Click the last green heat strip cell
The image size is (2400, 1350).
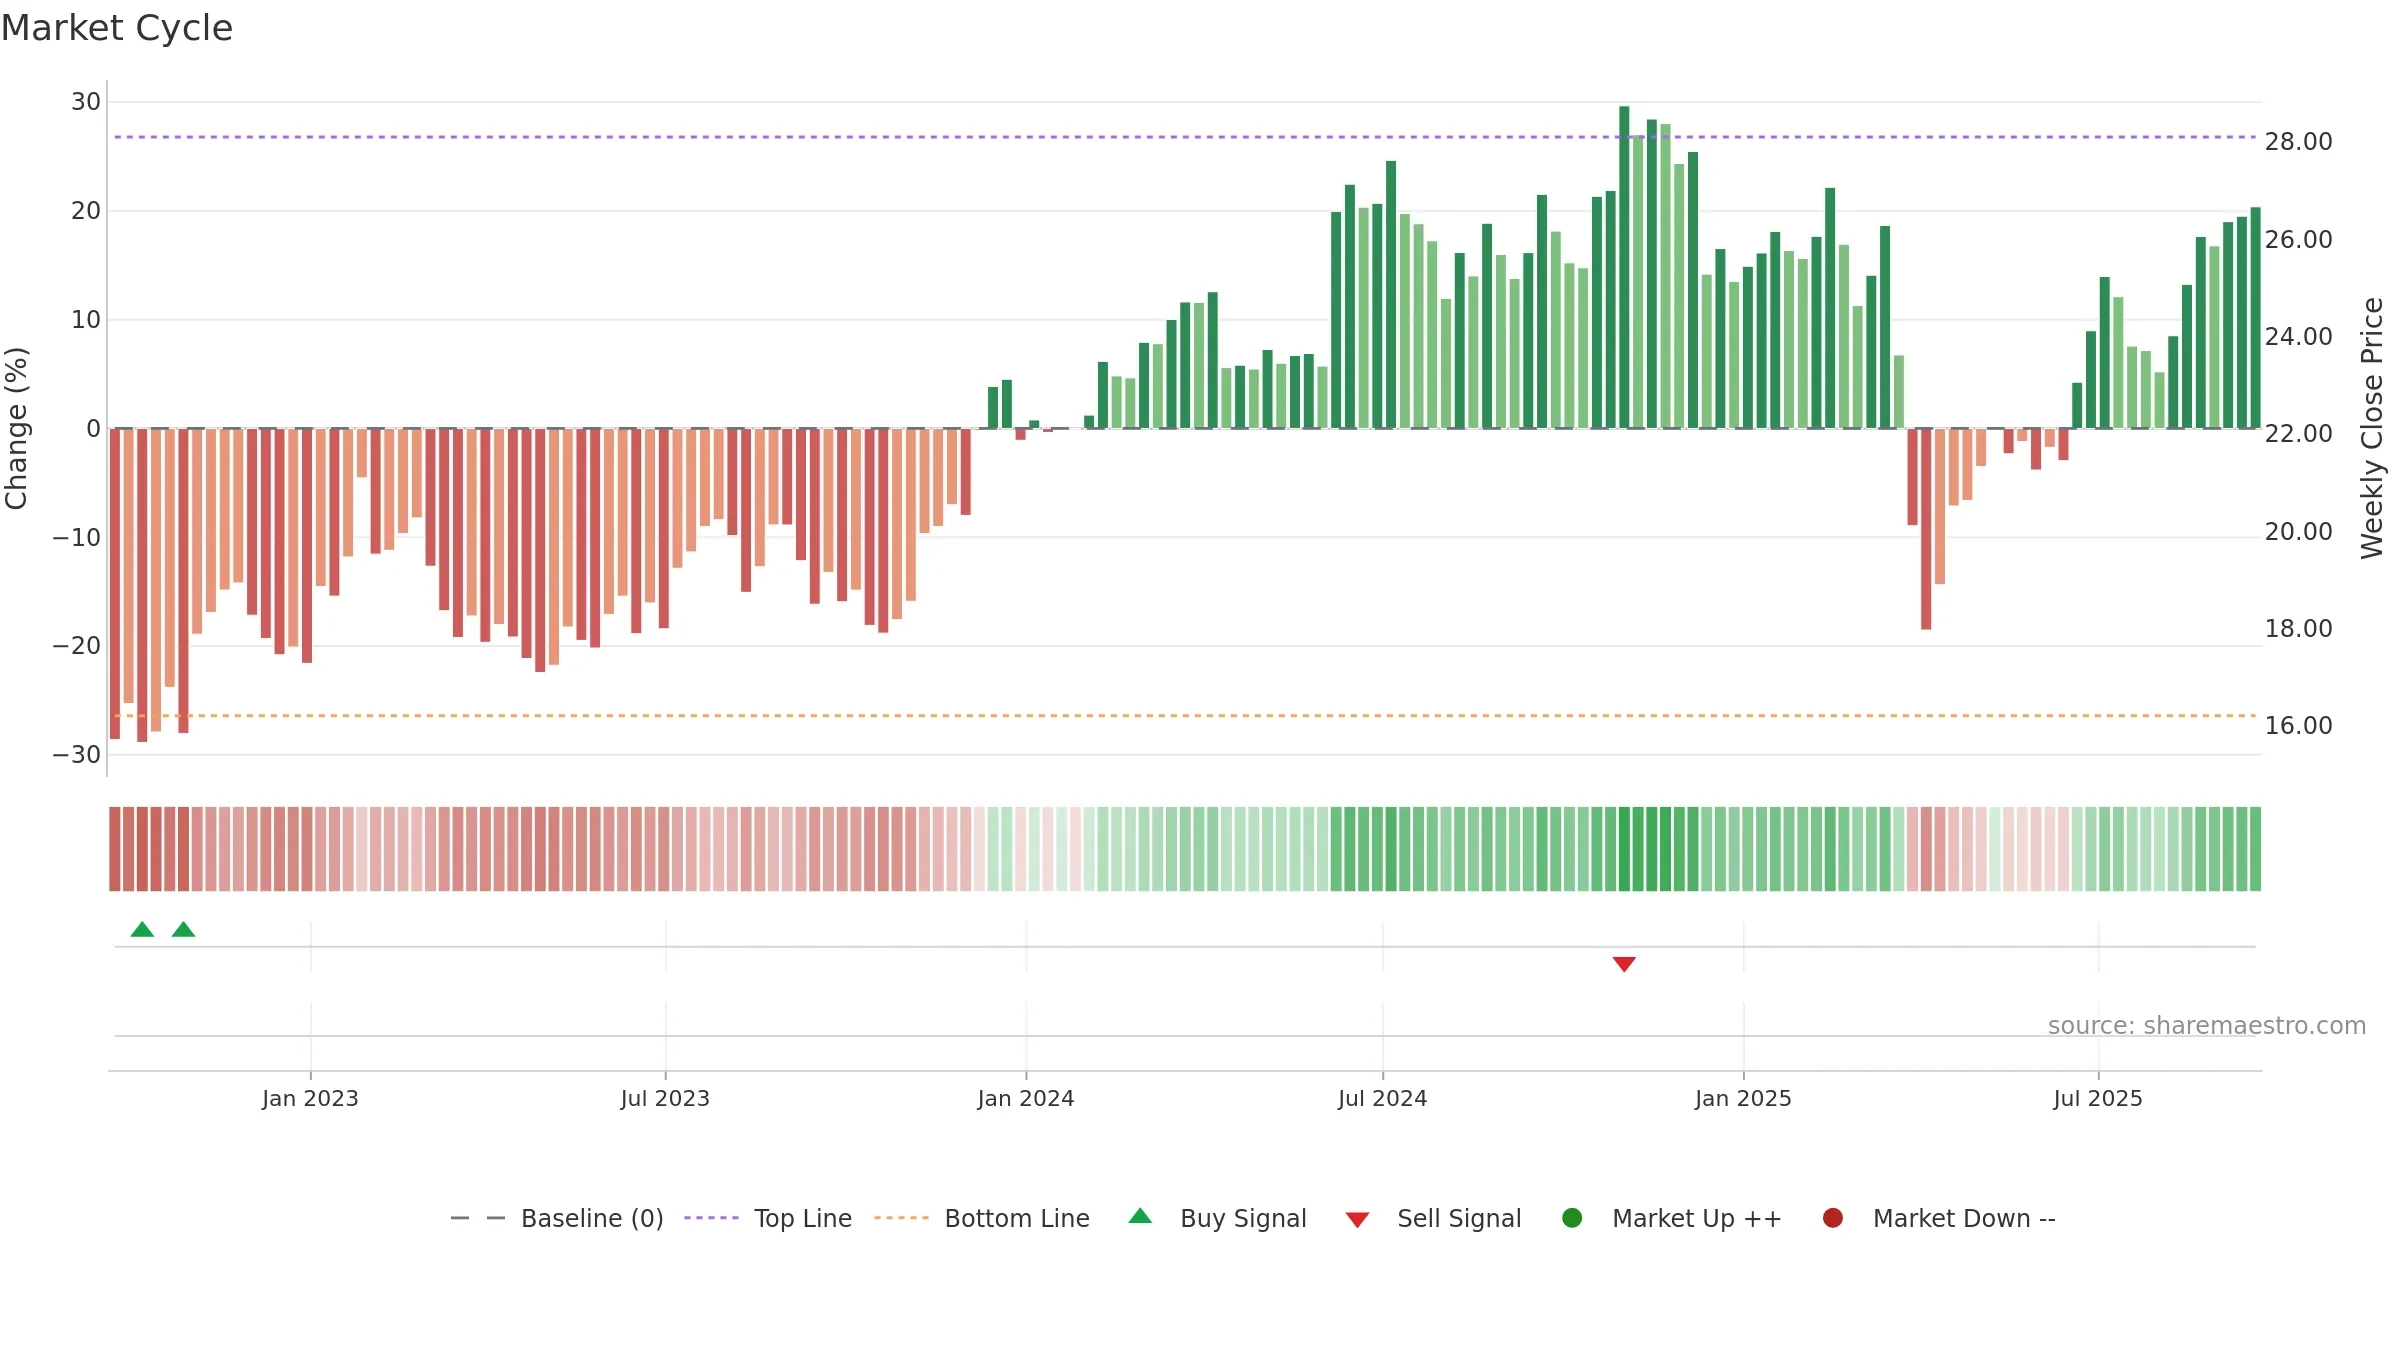(x=2255, y=849)
